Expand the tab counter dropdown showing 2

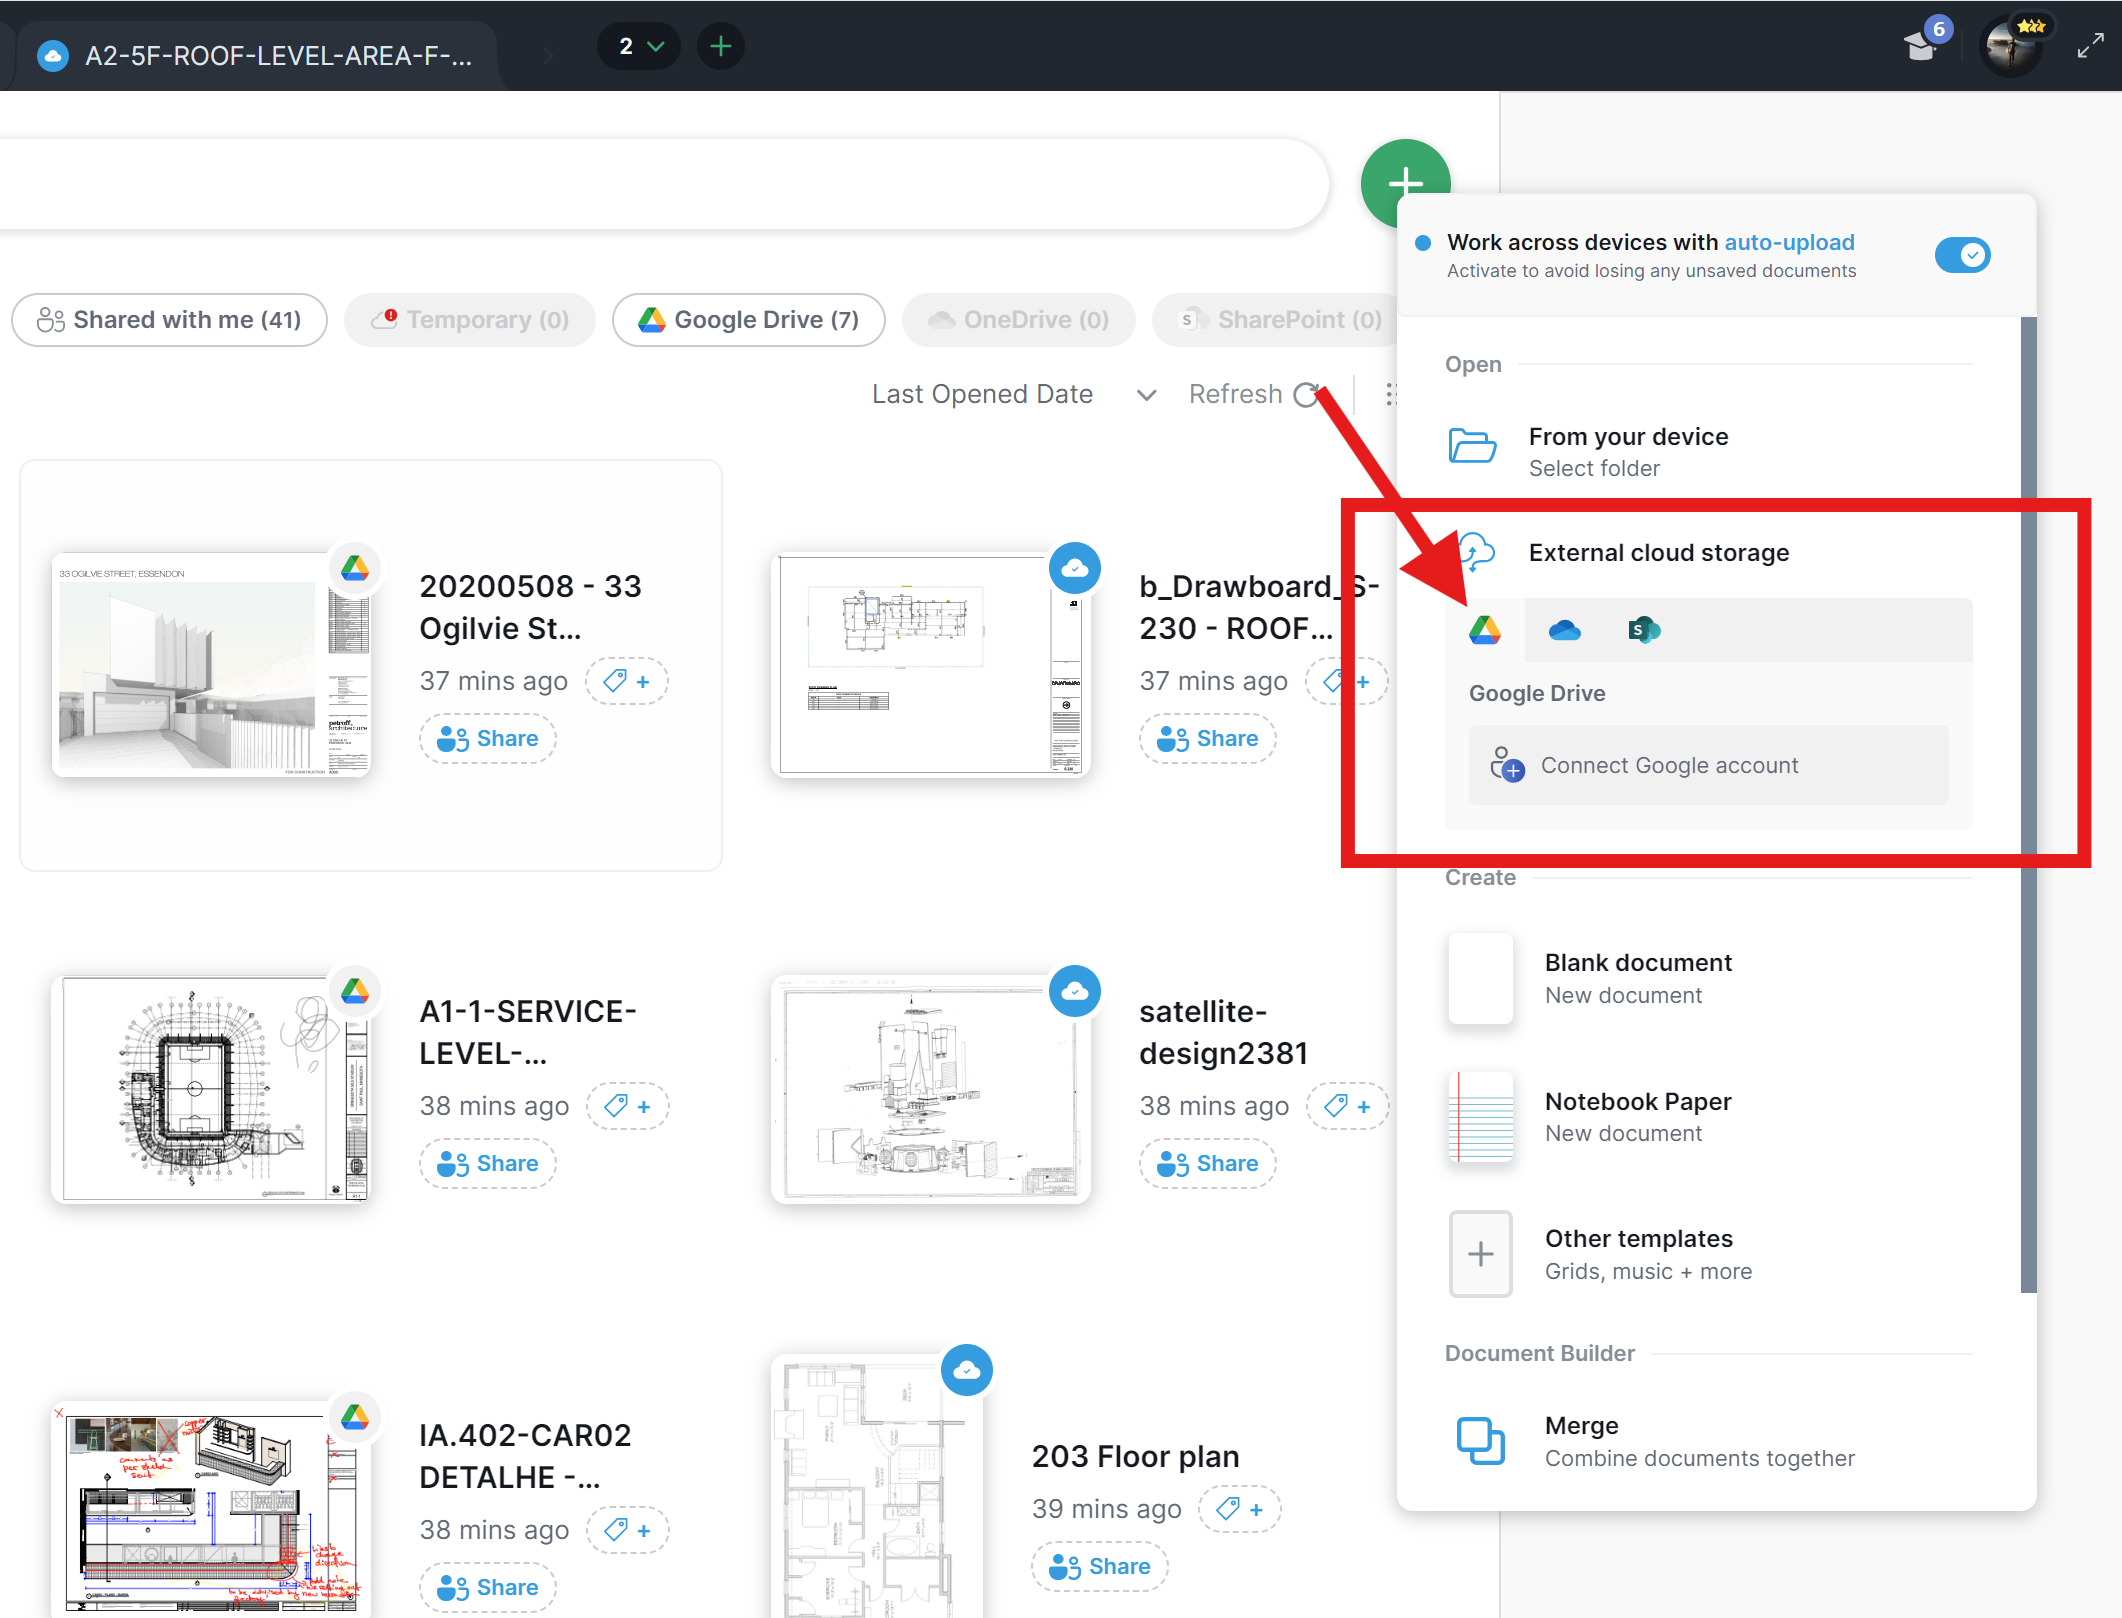pos(638,45)
